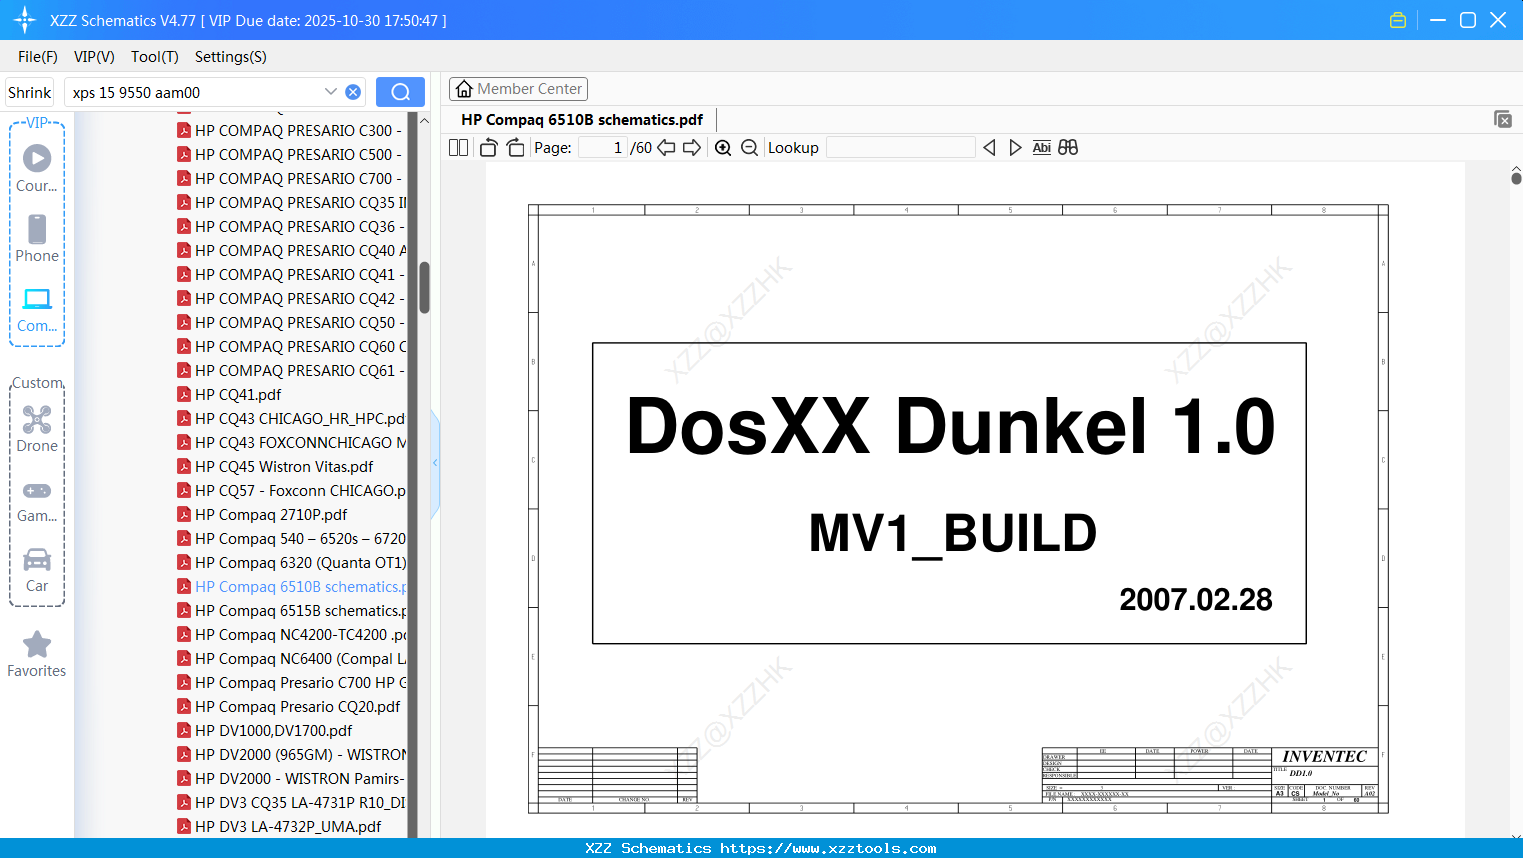
Task: Open HP COMPAQ PRESARIO C700 file
Action: [290, 178]
